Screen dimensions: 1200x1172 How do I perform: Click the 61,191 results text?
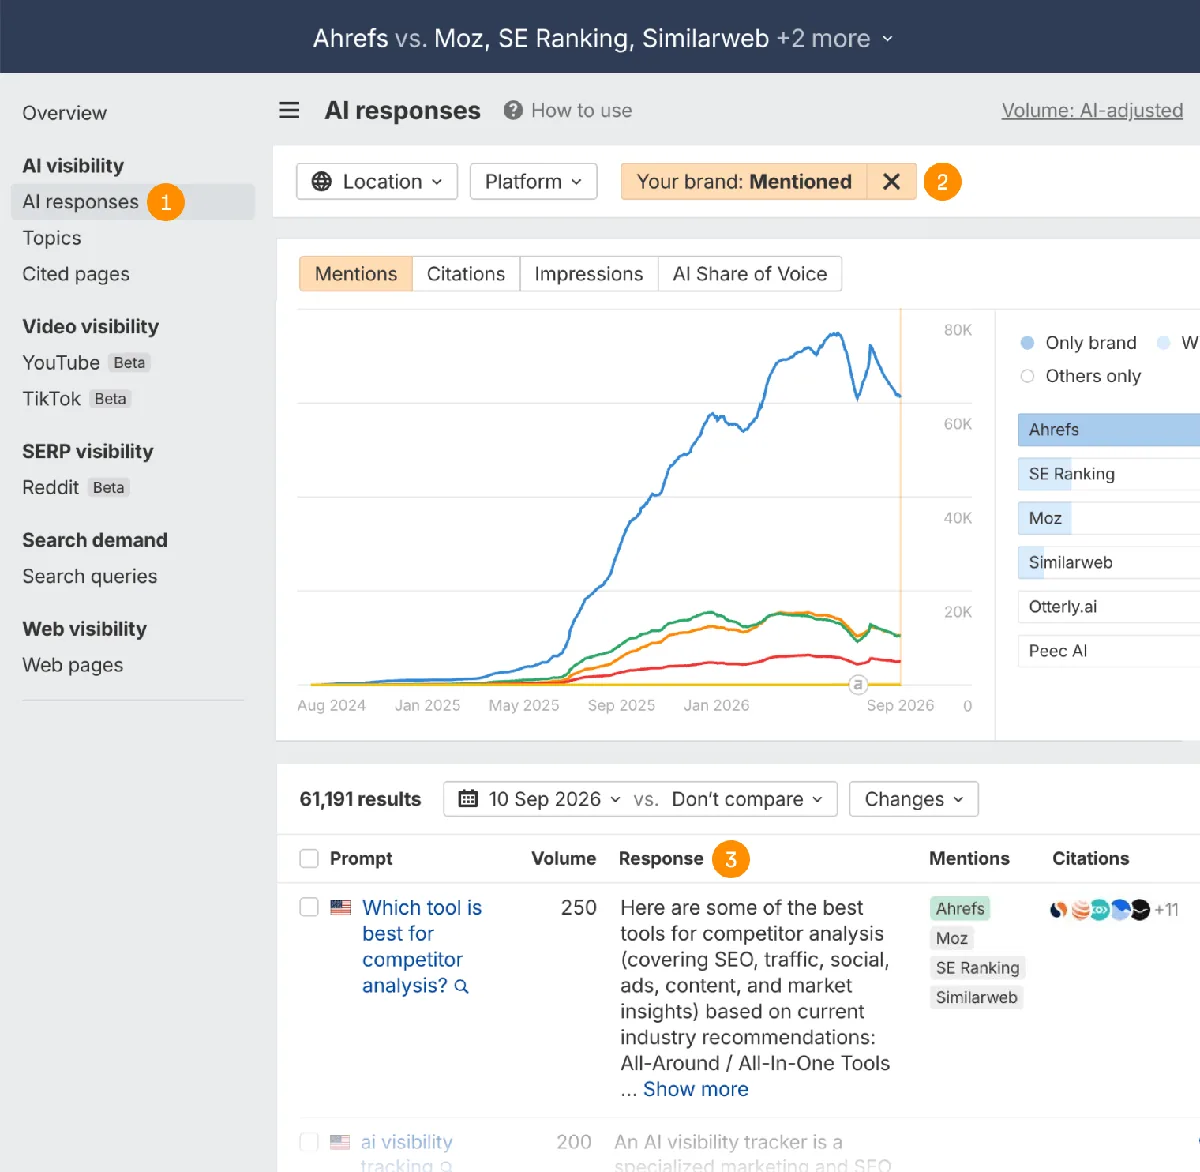pos(360,799)
